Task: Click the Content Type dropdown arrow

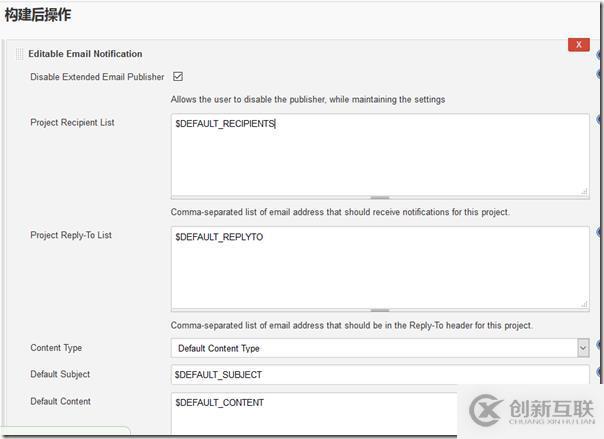Action: coord(583,348)
